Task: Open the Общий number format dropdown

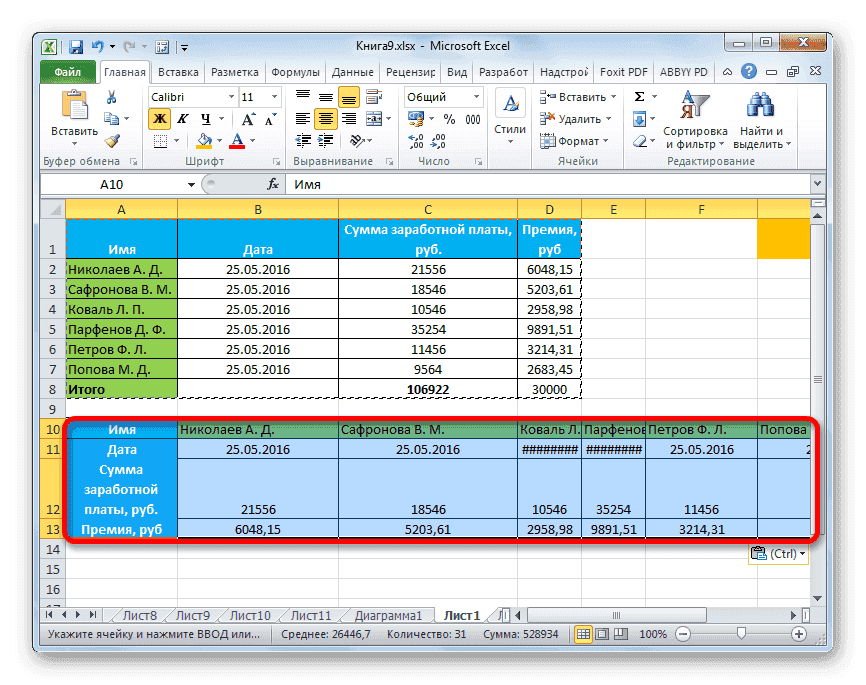Action: coord(475,96)
